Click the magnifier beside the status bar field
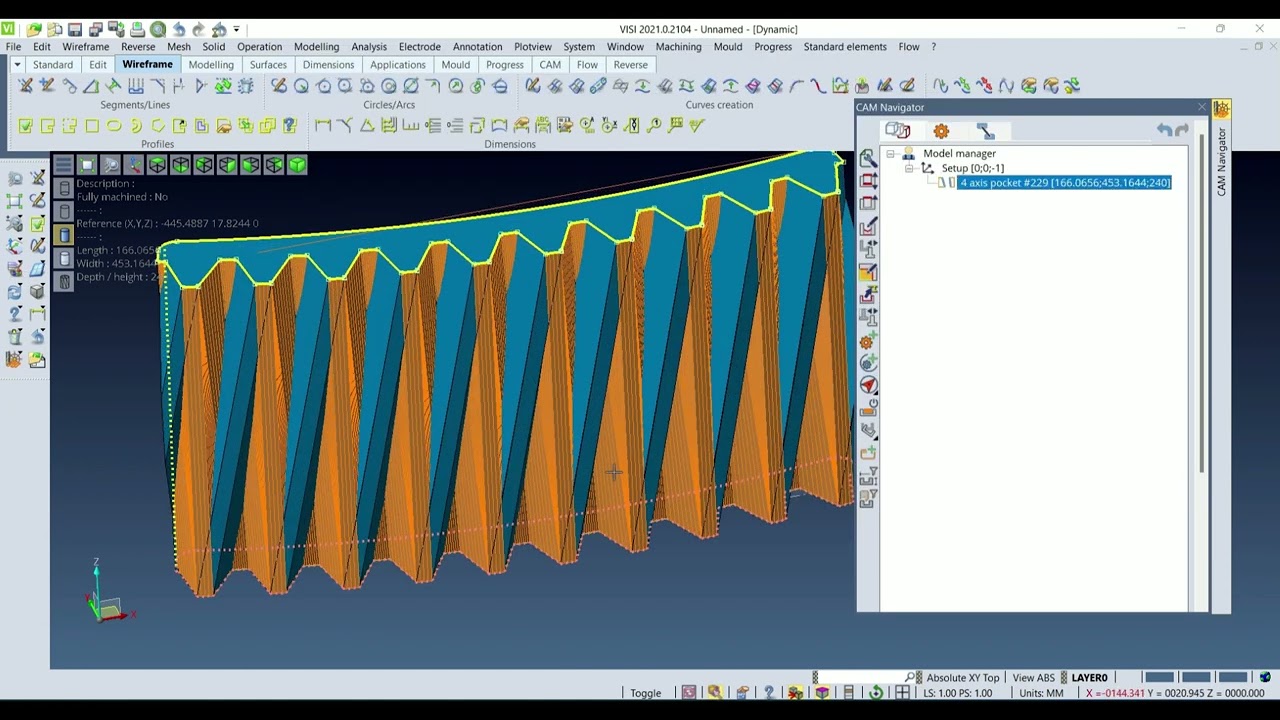The image size is (1280, 720). (x=910, y=678)
